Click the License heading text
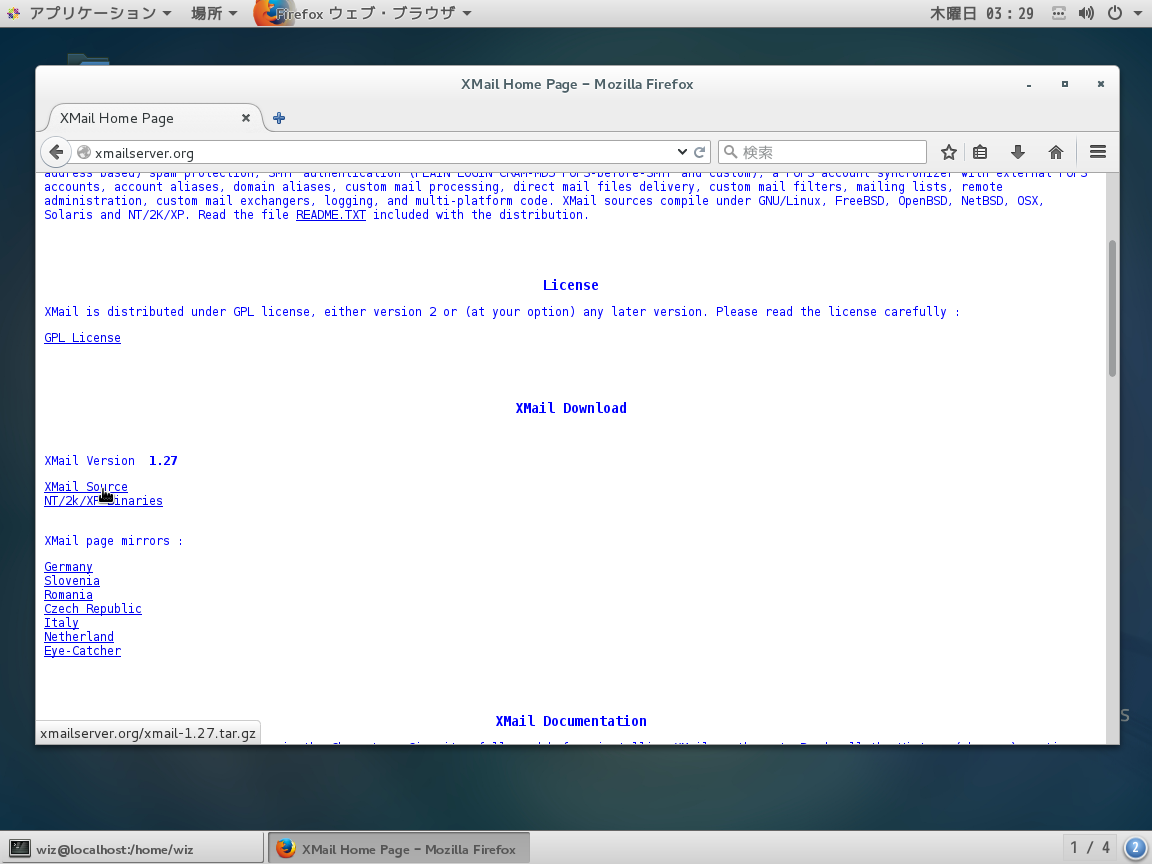 click(x=571, y=285)
